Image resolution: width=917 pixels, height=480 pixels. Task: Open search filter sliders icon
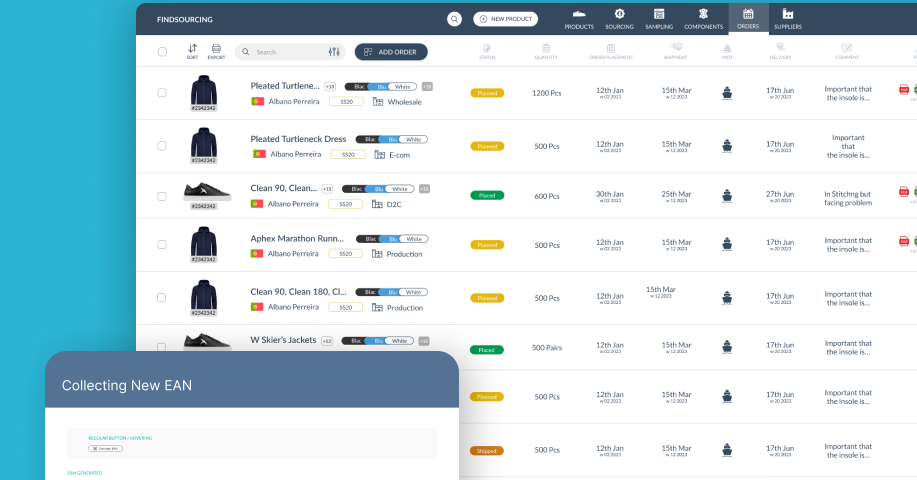pos(334,52)
